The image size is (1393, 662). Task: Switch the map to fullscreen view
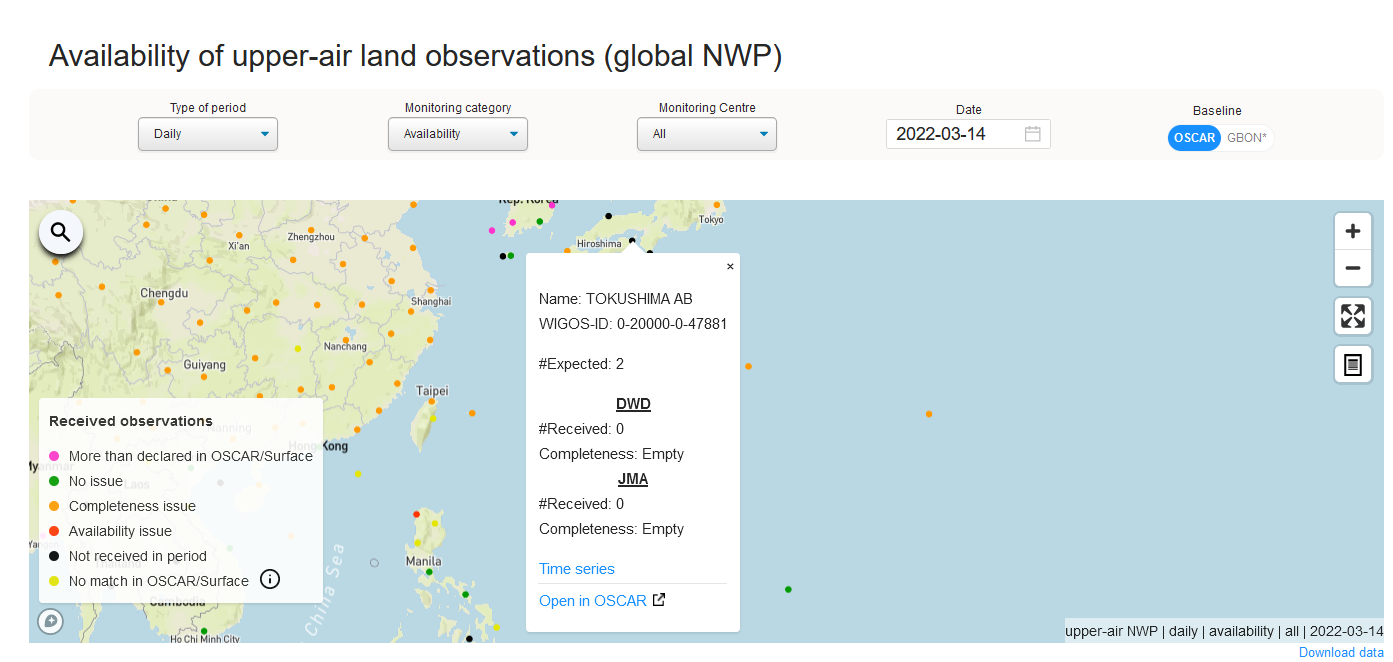pos(1353,316)
